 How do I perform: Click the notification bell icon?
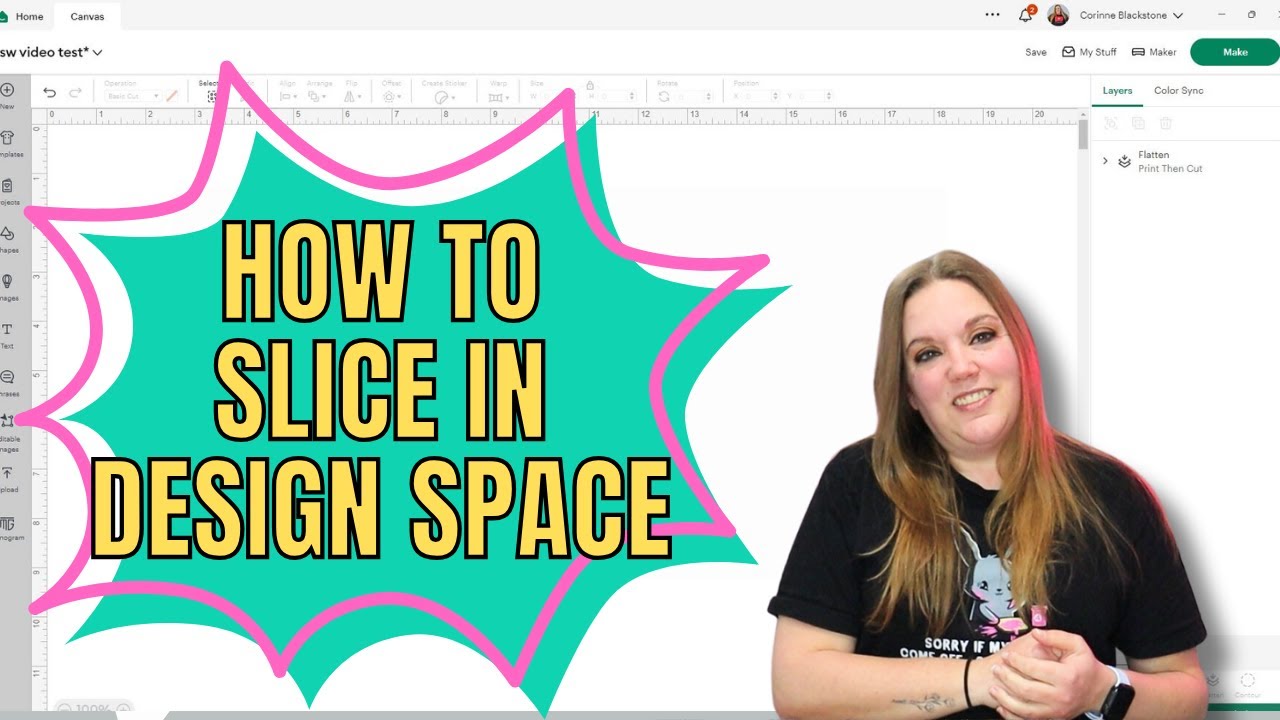pyautogui.click(x=1025, y=15)
